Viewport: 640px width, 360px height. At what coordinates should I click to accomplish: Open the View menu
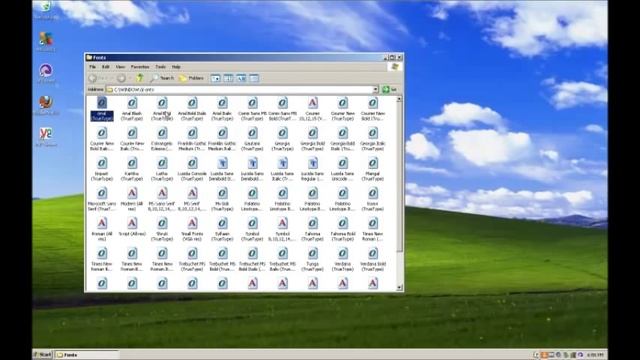120,67
